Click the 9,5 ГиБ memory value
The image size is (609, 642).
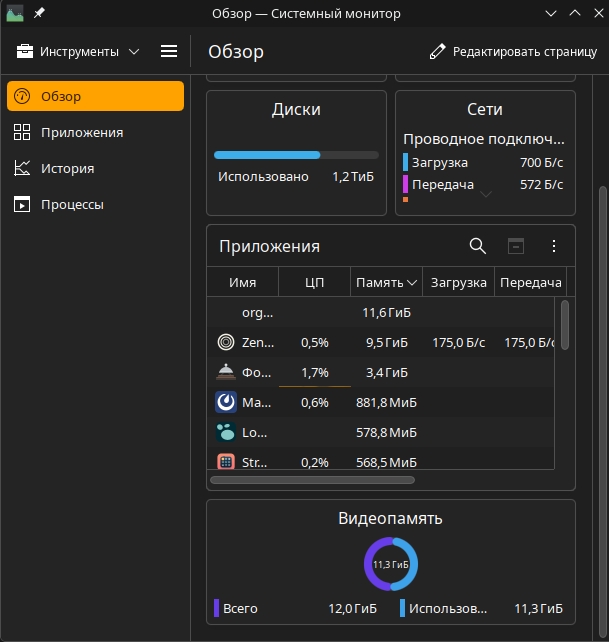(x=387, y=342)
